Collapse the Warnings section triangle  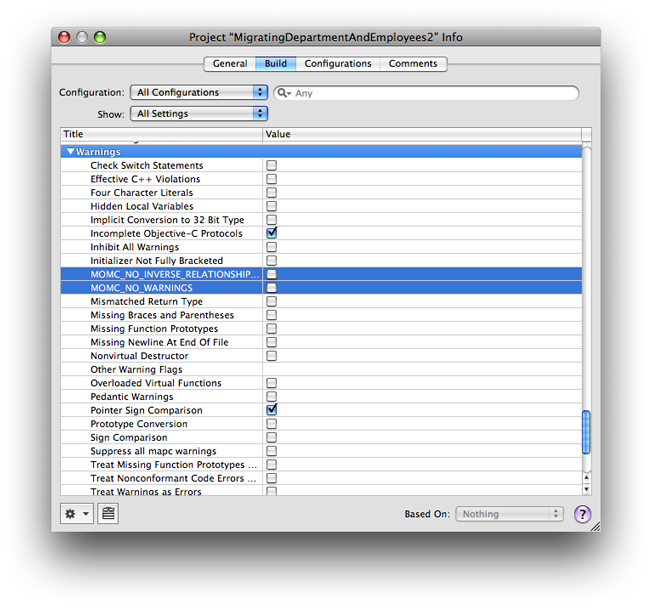70,152
